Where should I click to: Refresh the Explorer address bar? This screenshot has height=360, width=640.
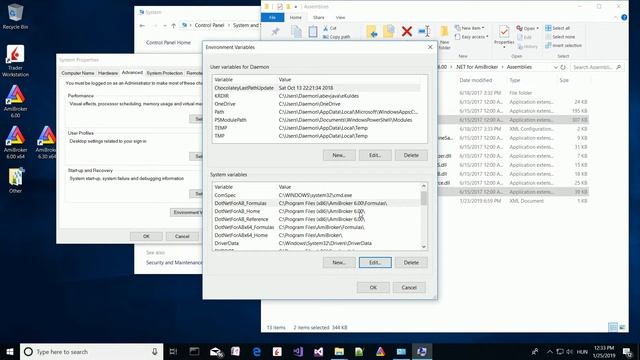coord(563,67)
